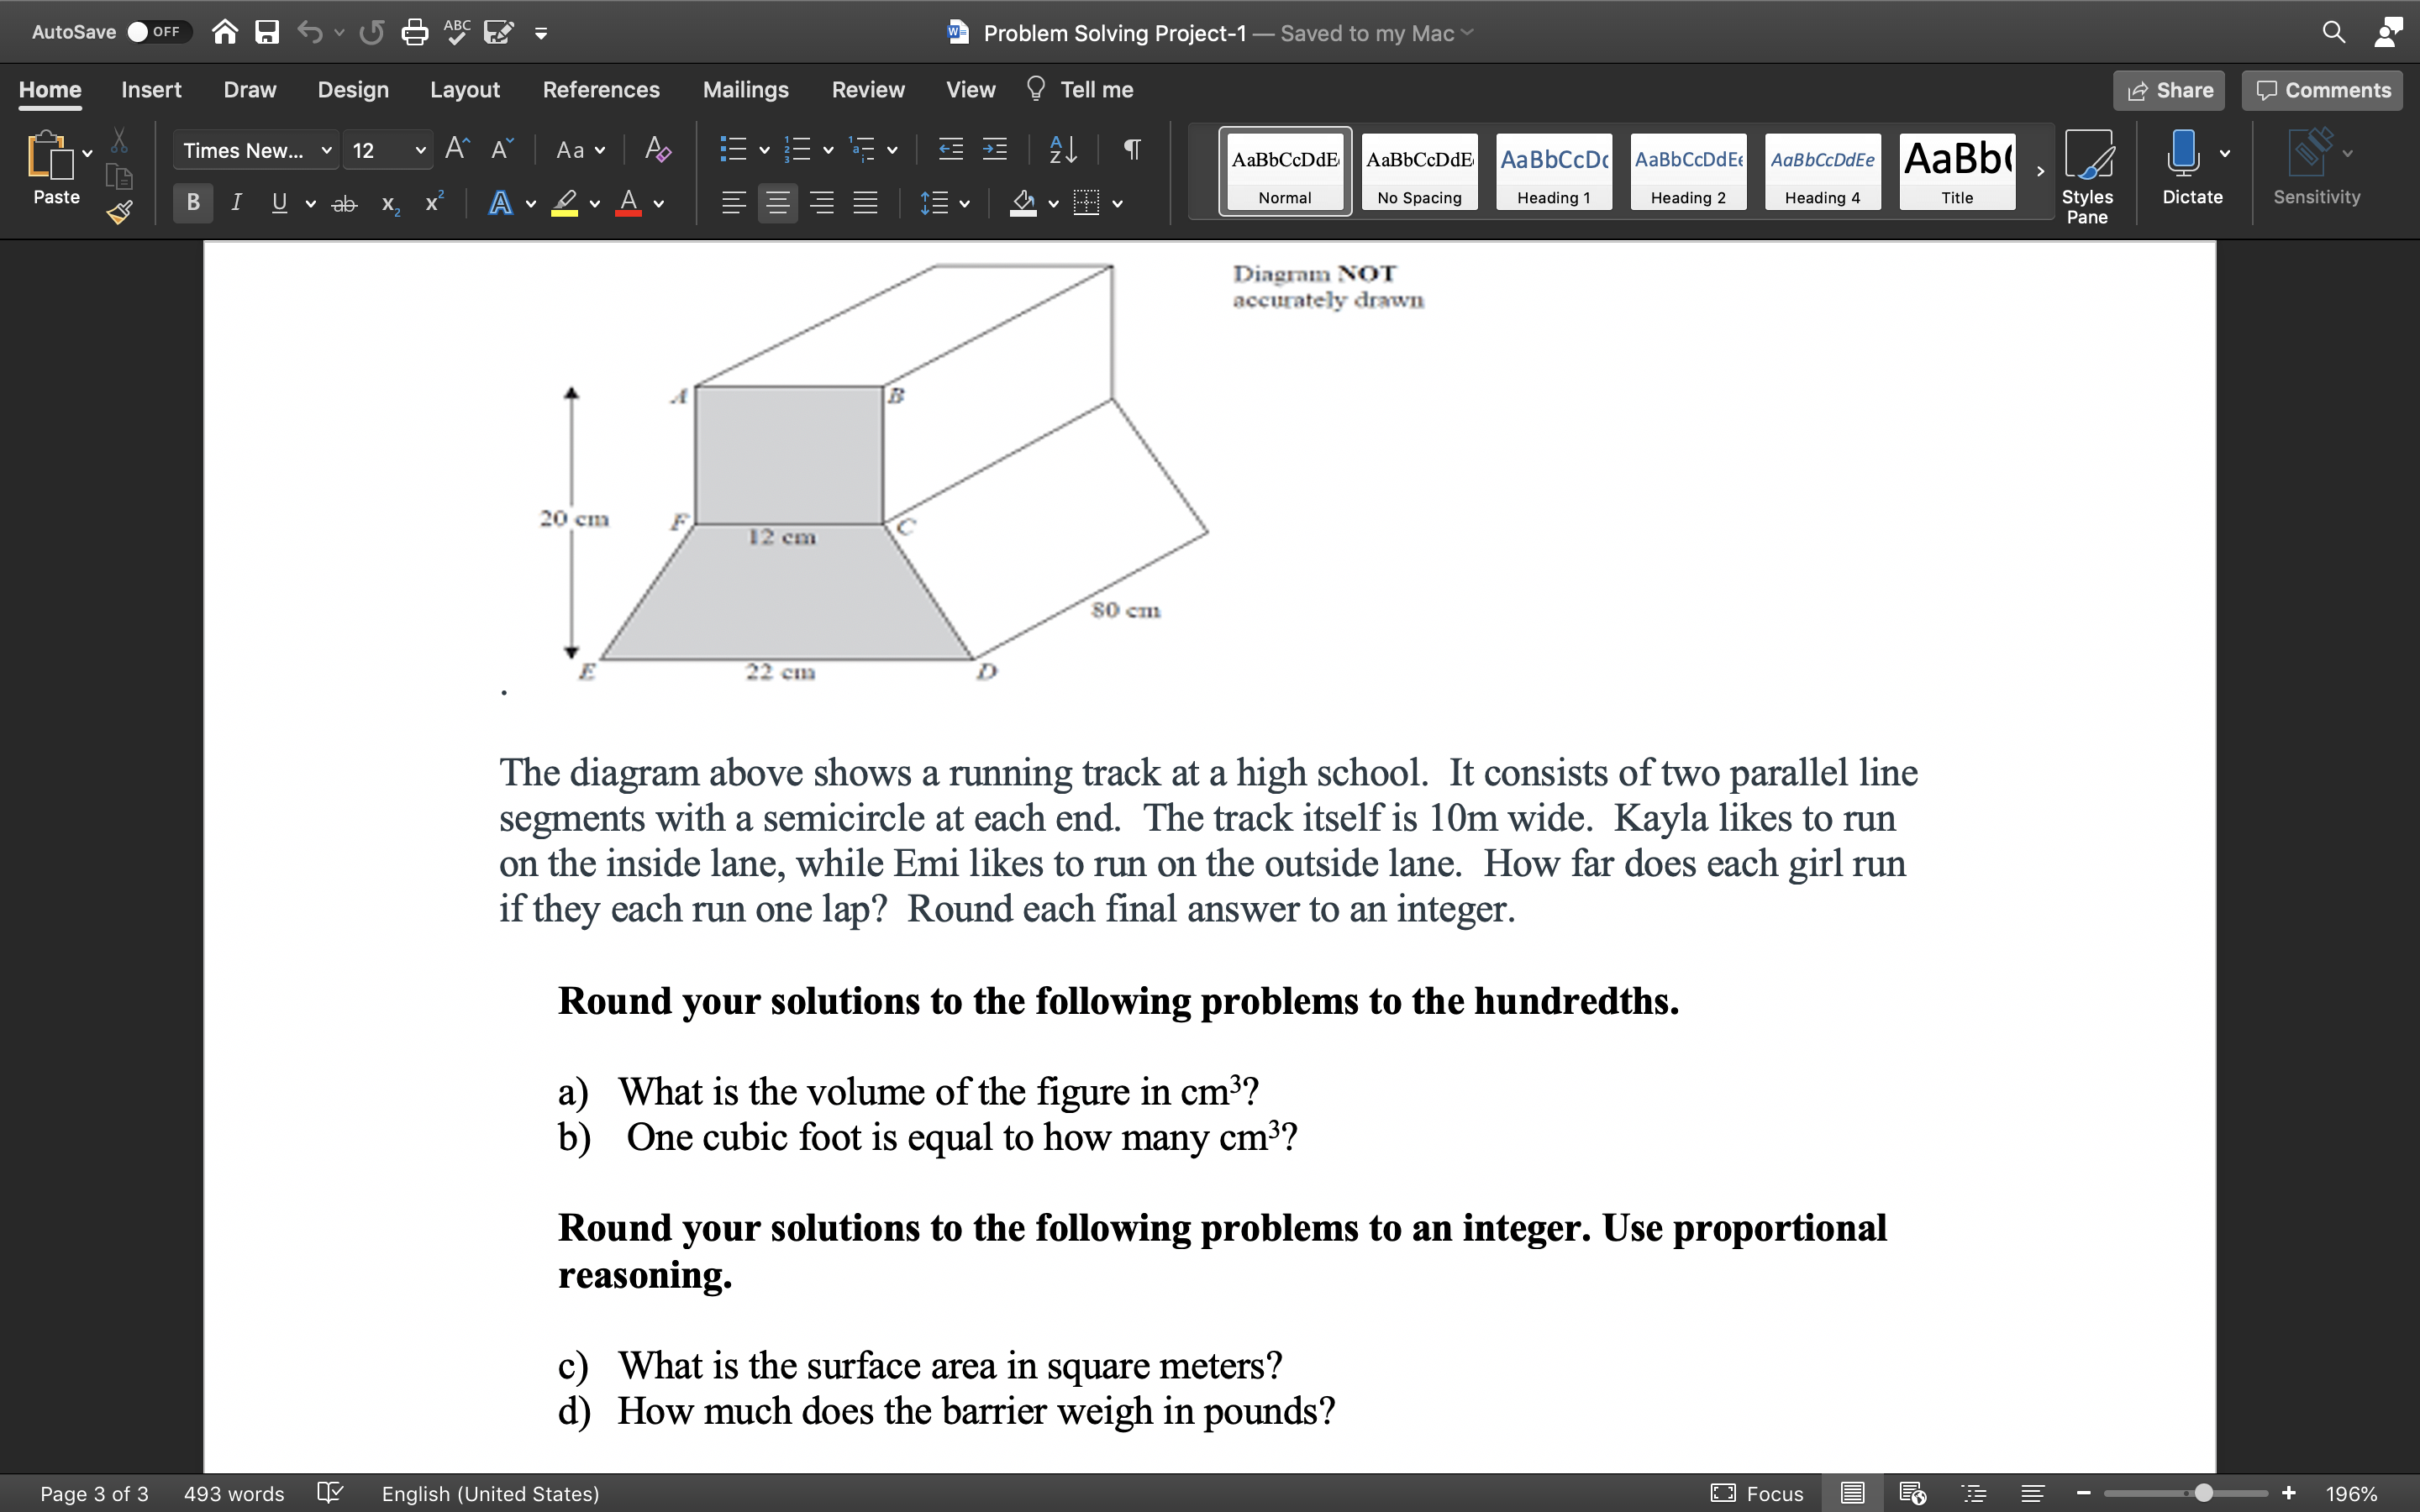
Task: Click the Save disk icon
Action: click(267, 33)
